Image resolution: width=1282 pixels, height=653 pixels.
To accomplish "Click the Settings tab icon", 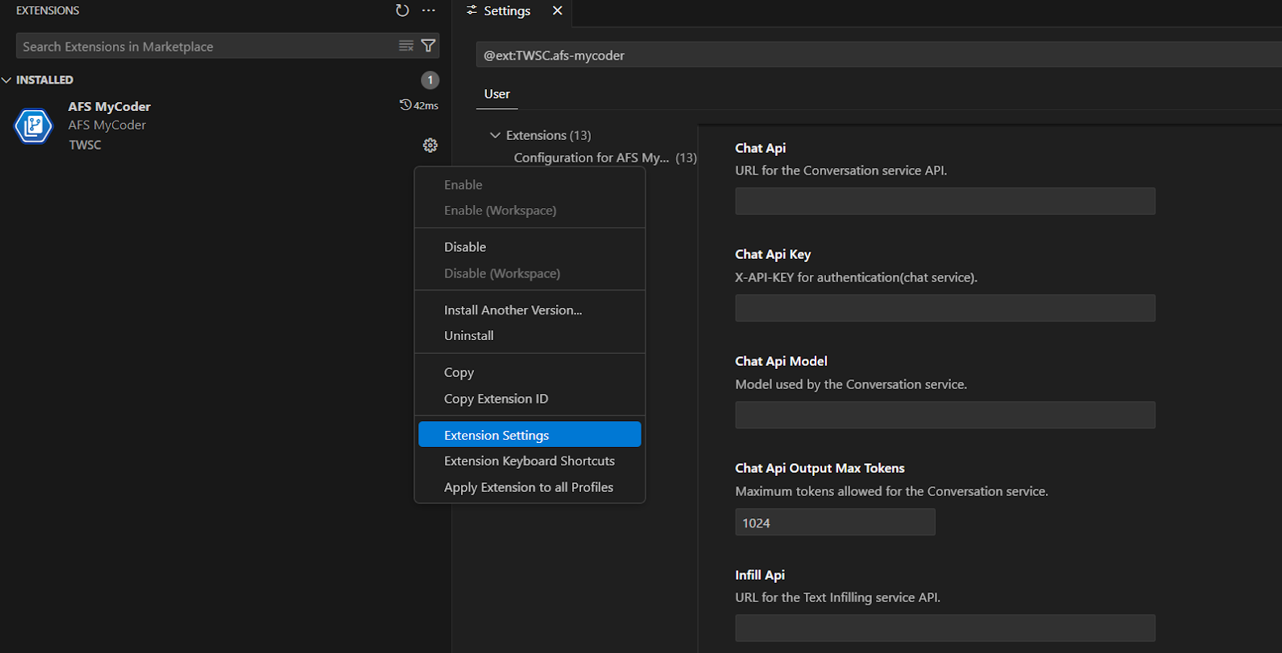I will (472, 10).
